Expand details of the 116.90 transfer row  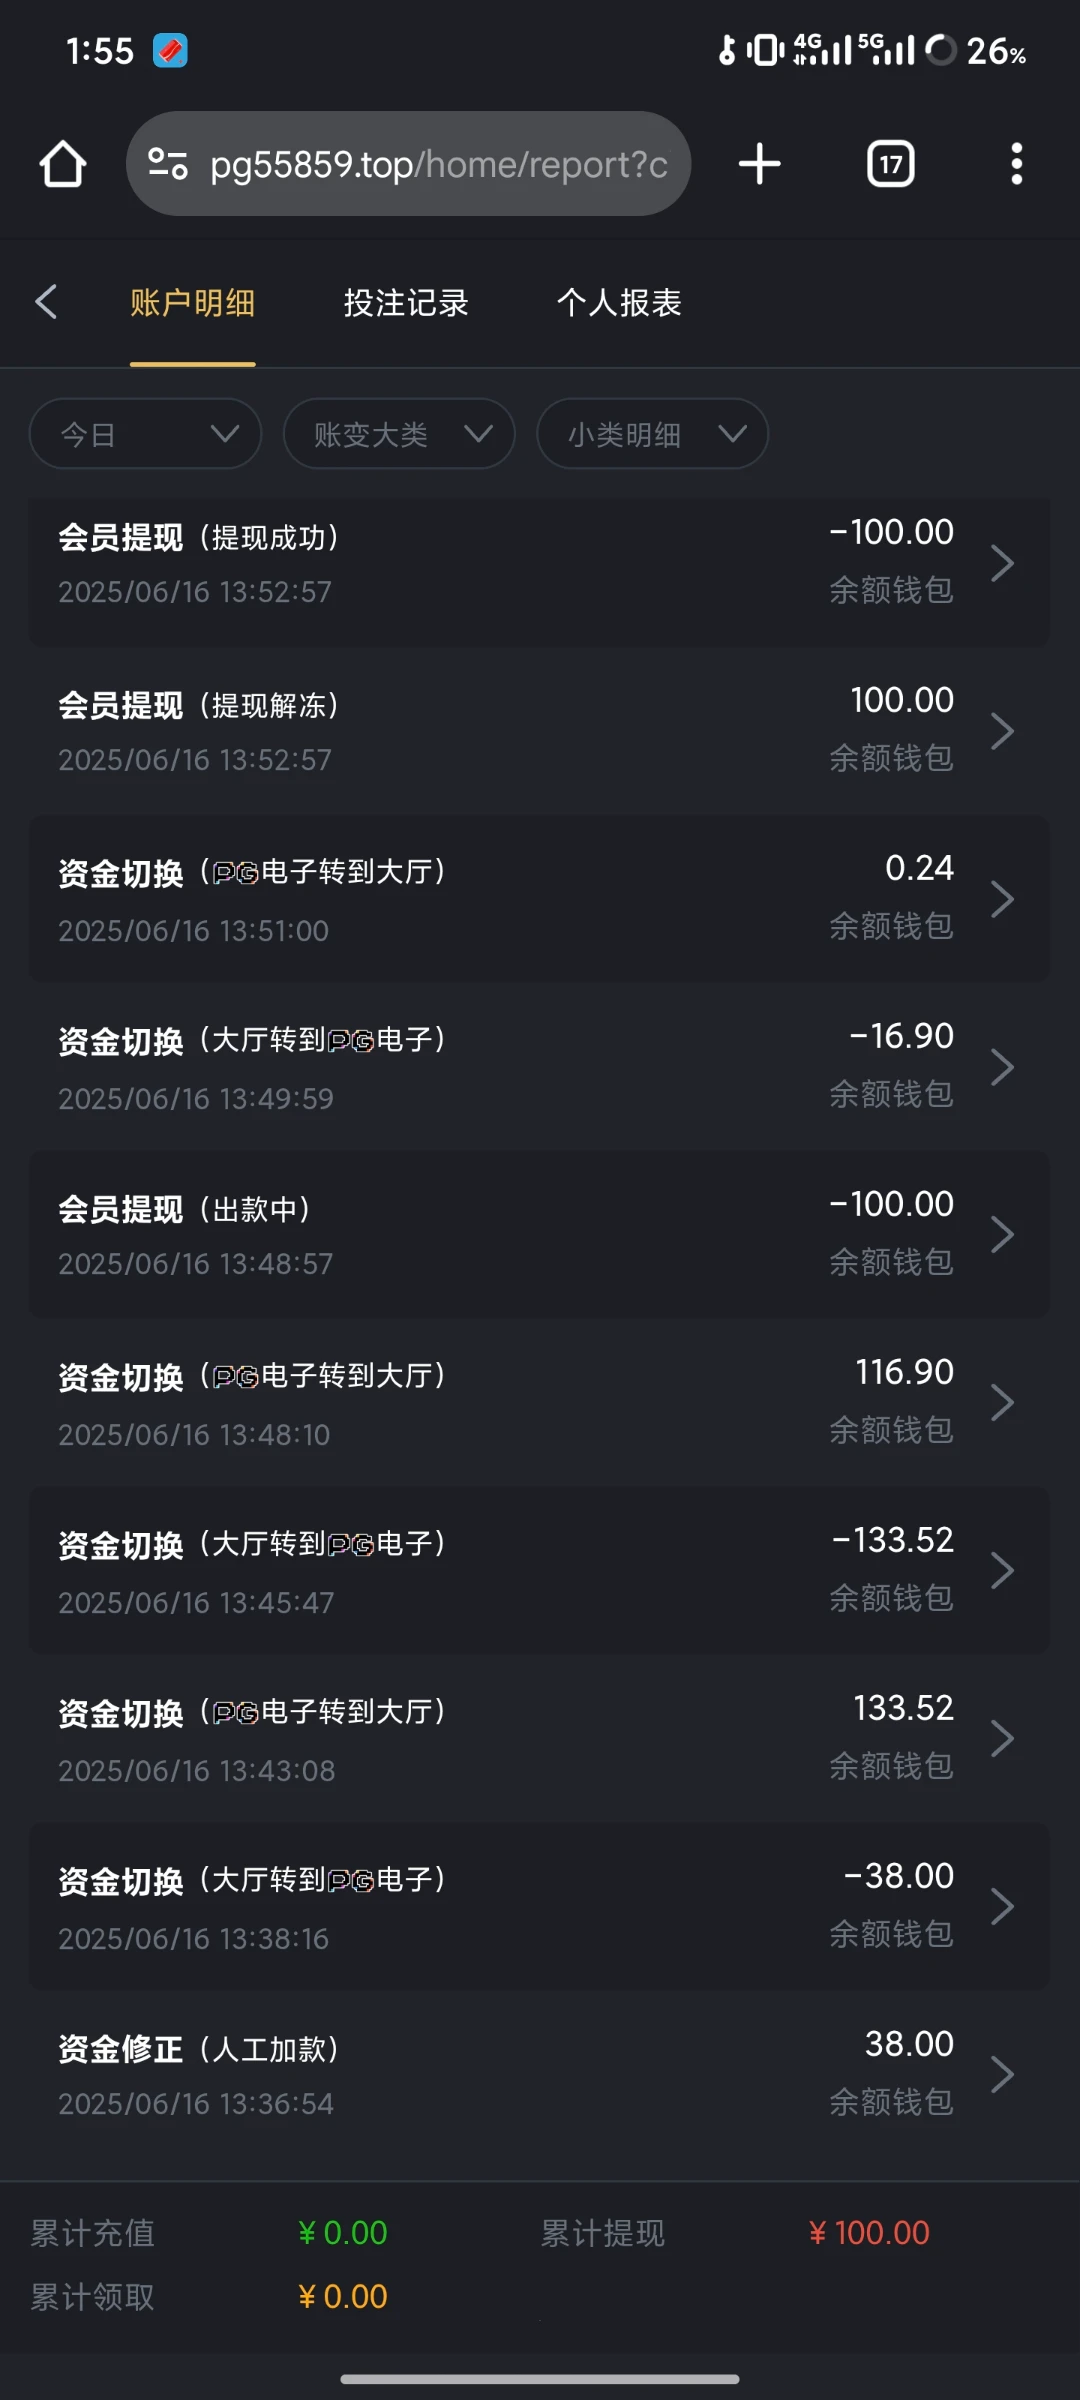point(1002,1403)
